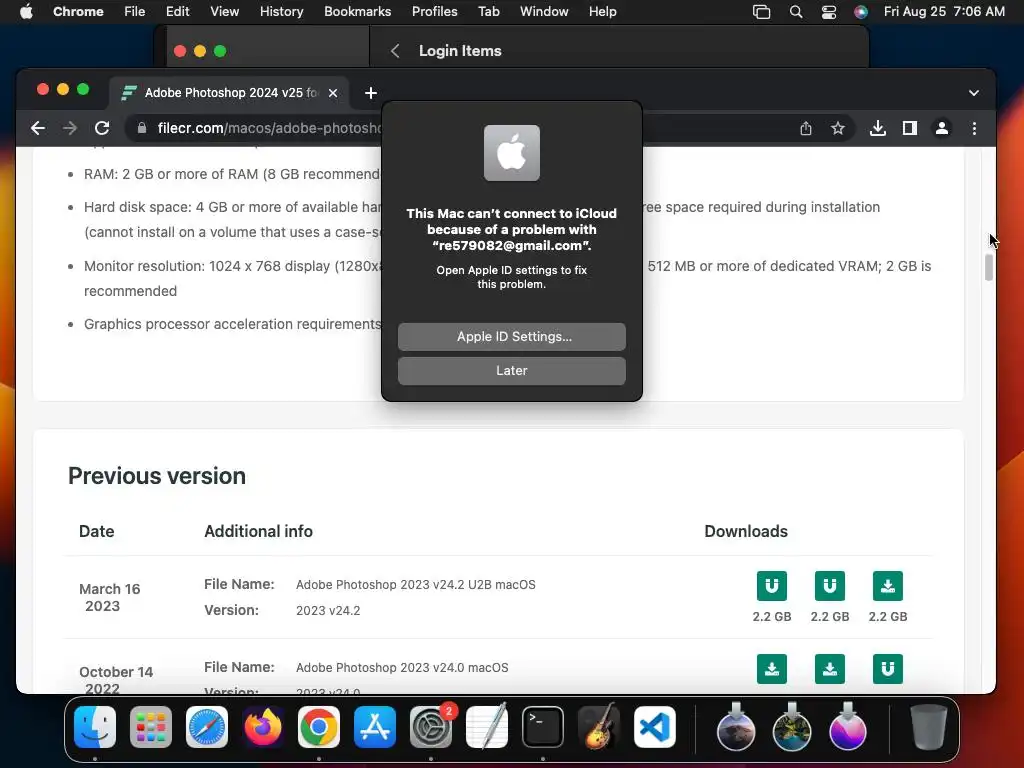This screenshot has width=1024, height=768.
Task: Open Control Center in menu bar
Action: pyautogui.click(x=829, y=11)
